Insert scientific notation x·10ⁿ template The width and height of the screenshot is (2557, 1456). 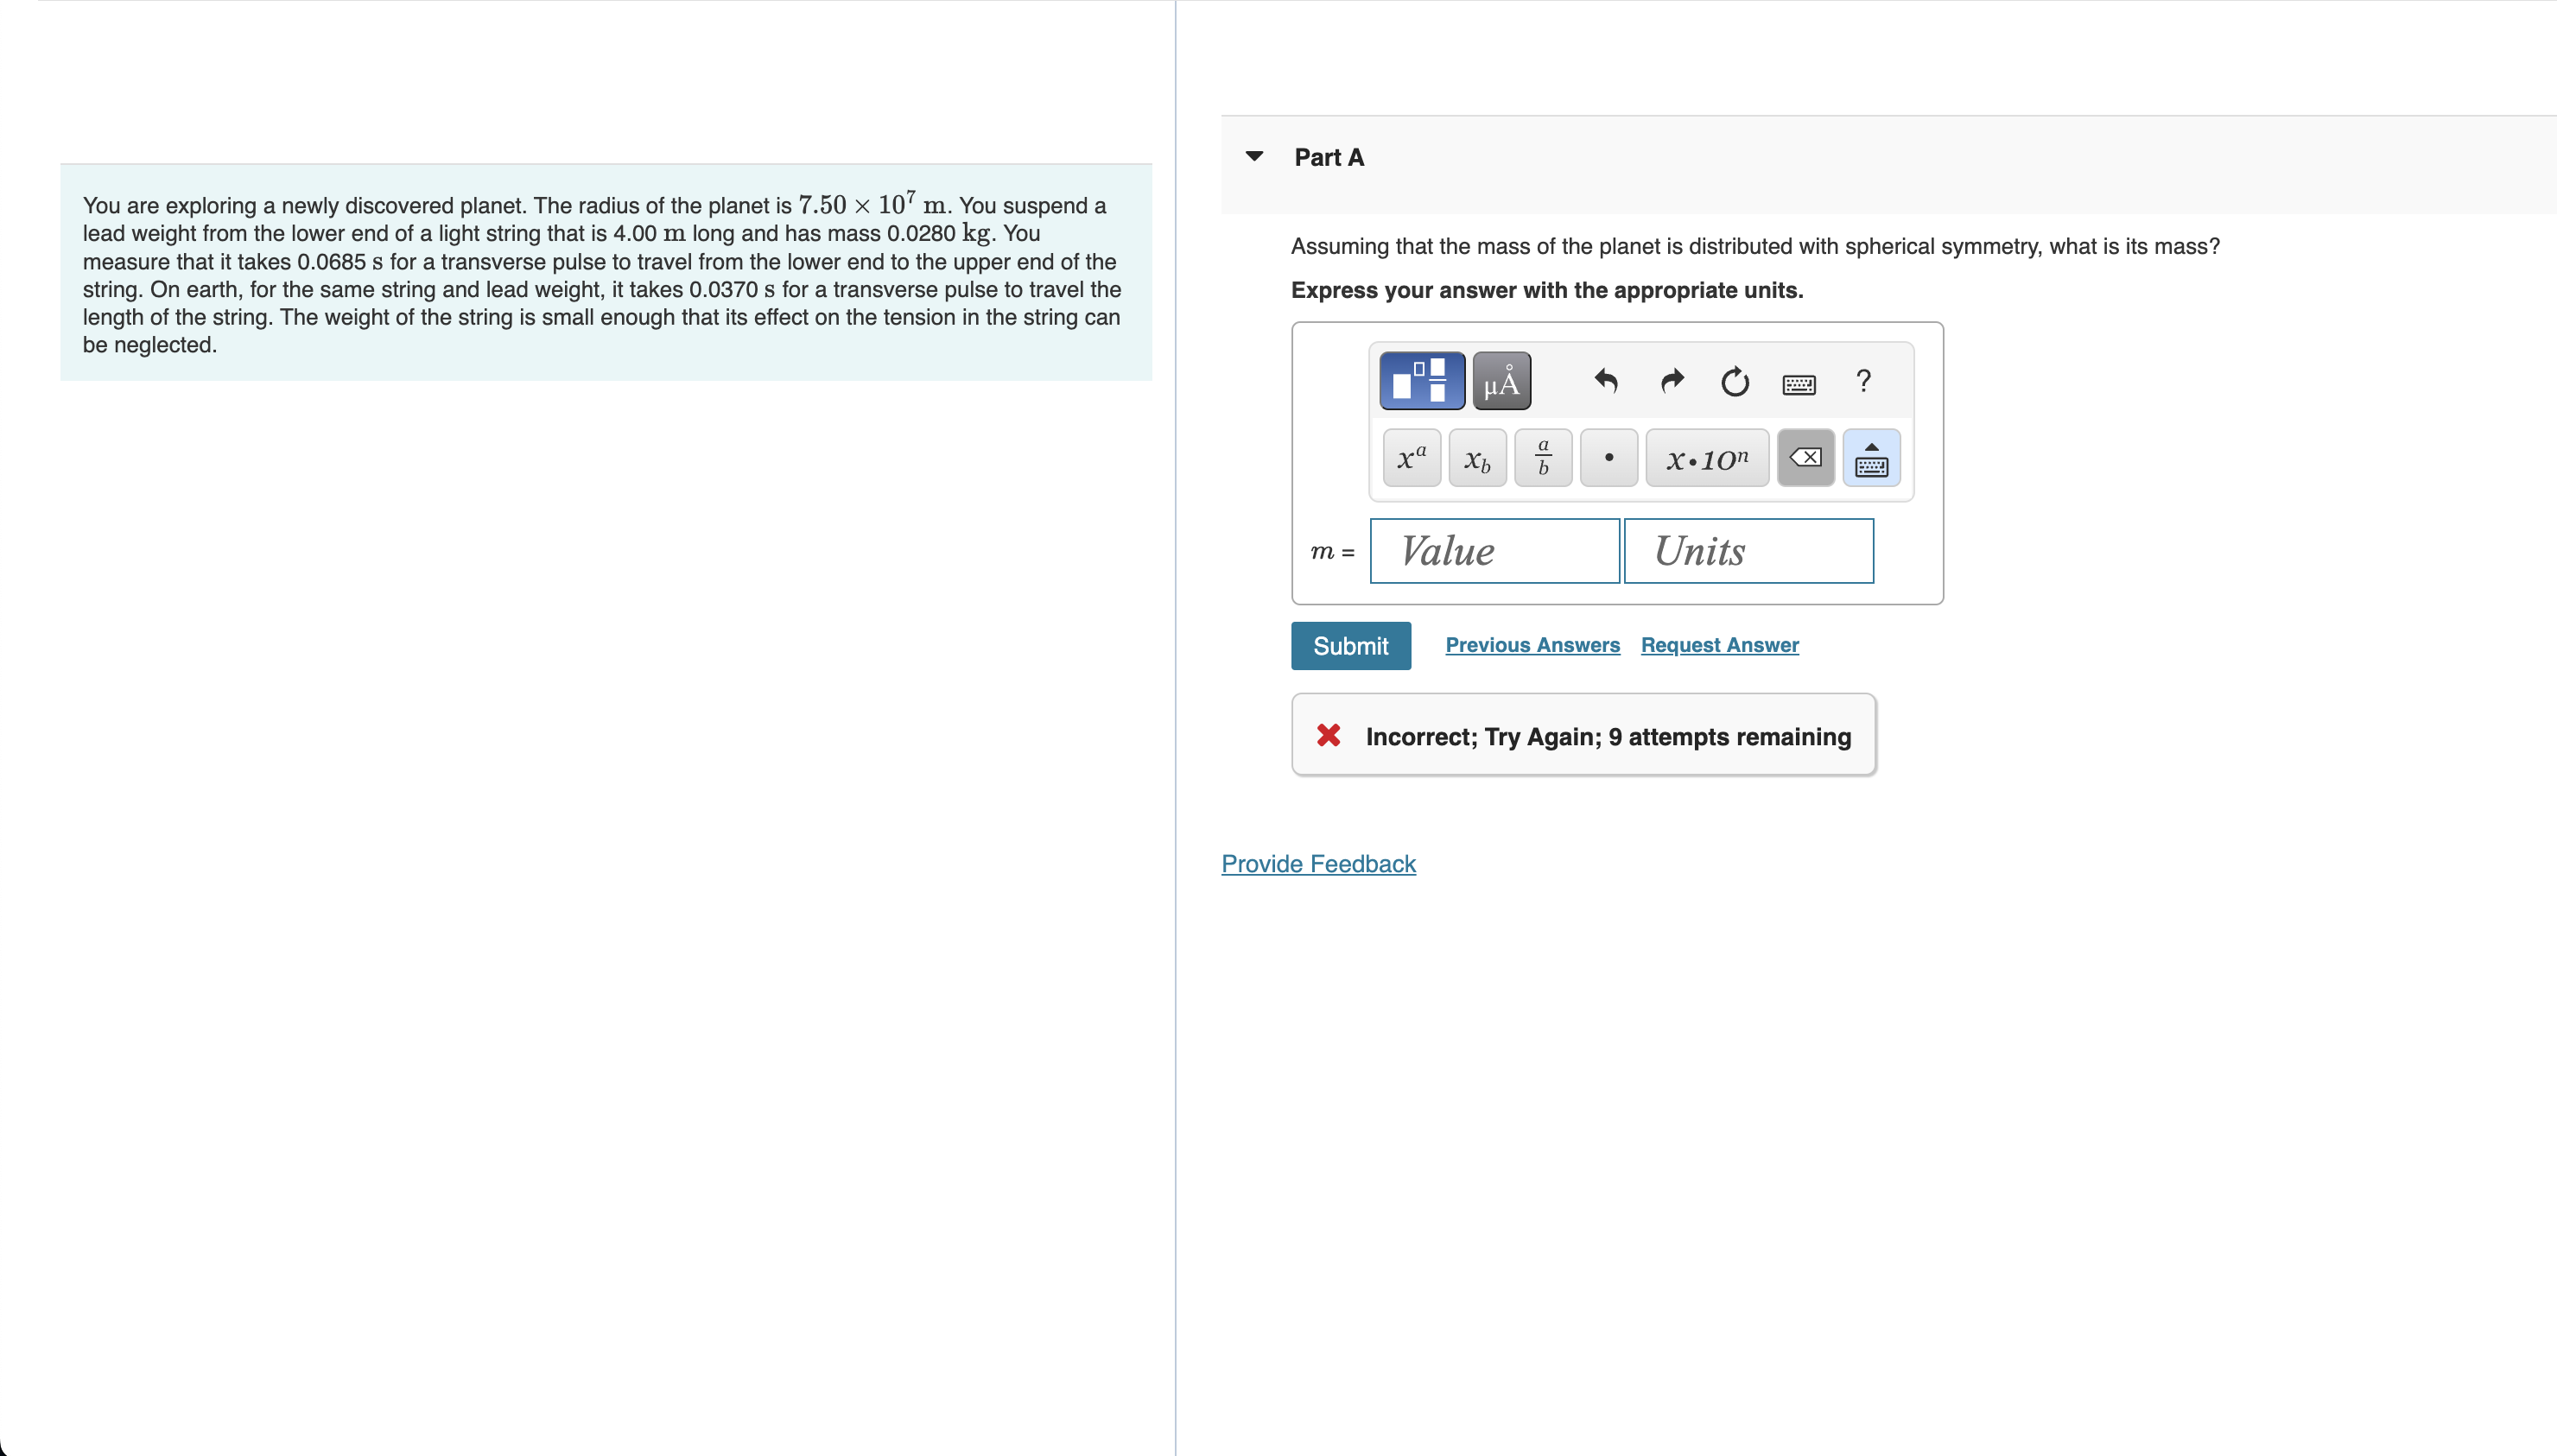[x=1706, y=458]
